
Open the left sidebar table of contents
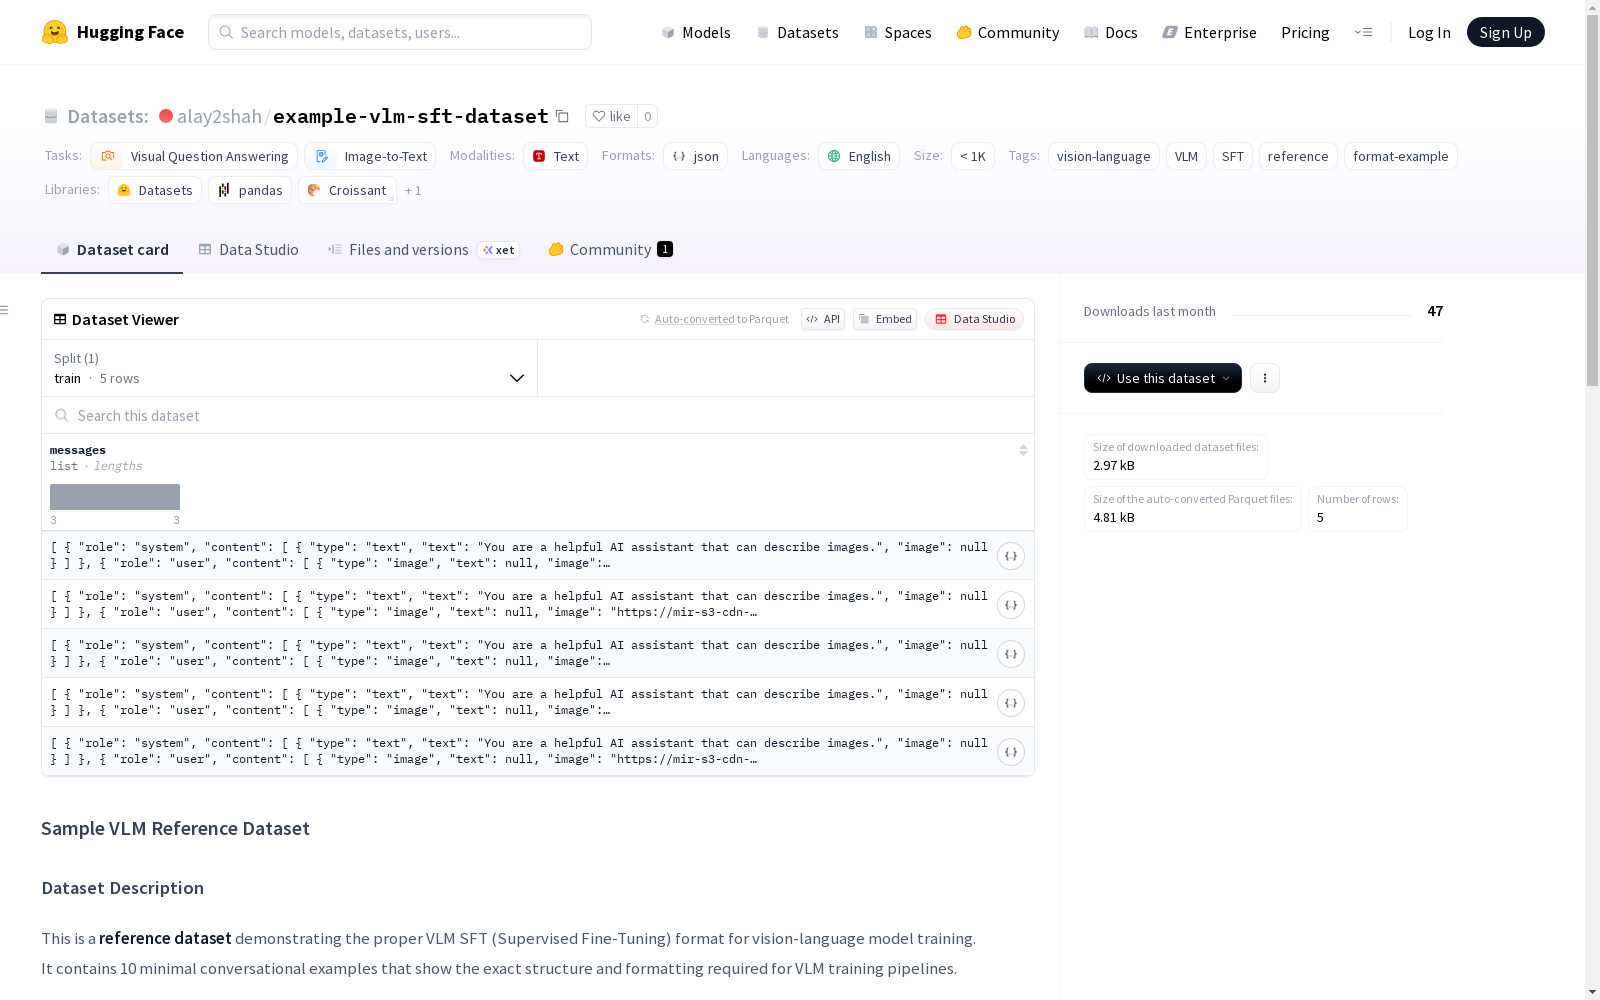tap(5, 310)
